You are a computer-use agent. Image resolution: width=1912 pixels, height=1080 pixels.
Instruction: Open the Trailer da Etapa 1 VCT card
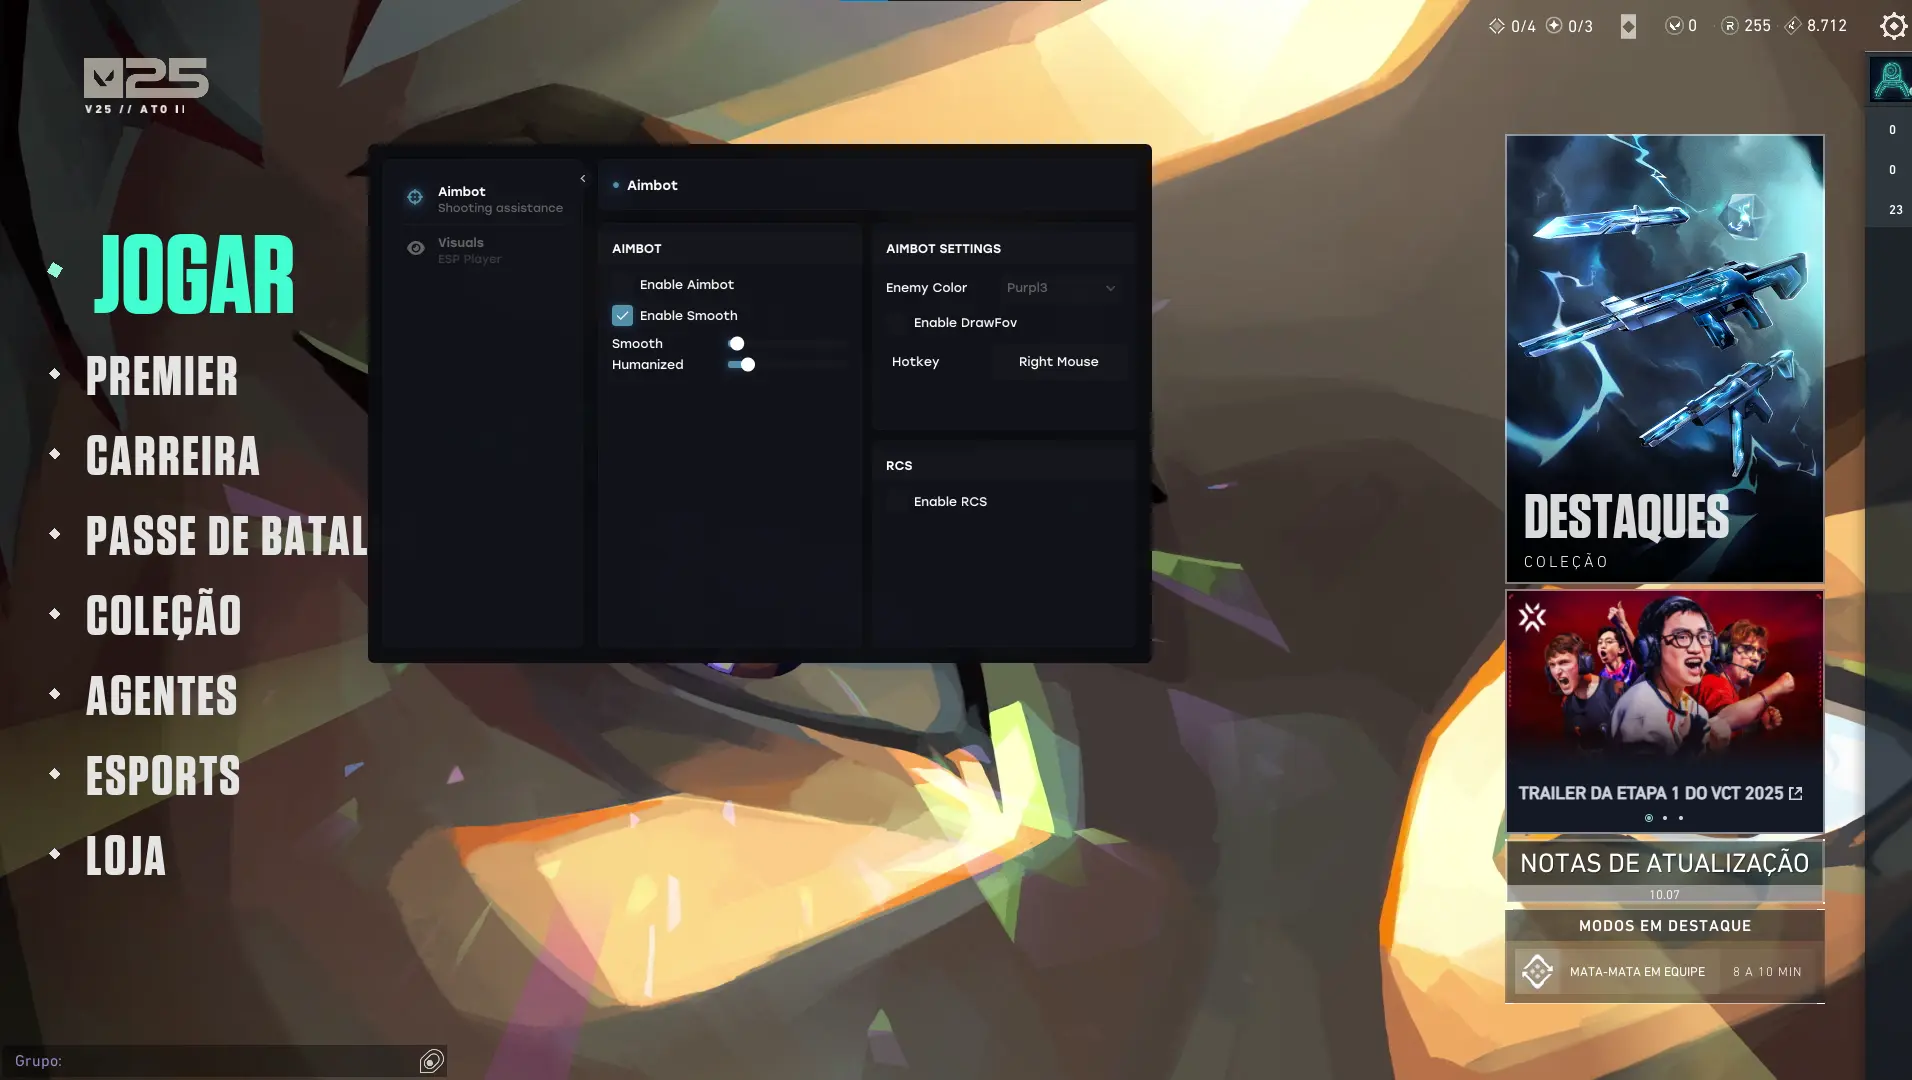pos(1665,711)
